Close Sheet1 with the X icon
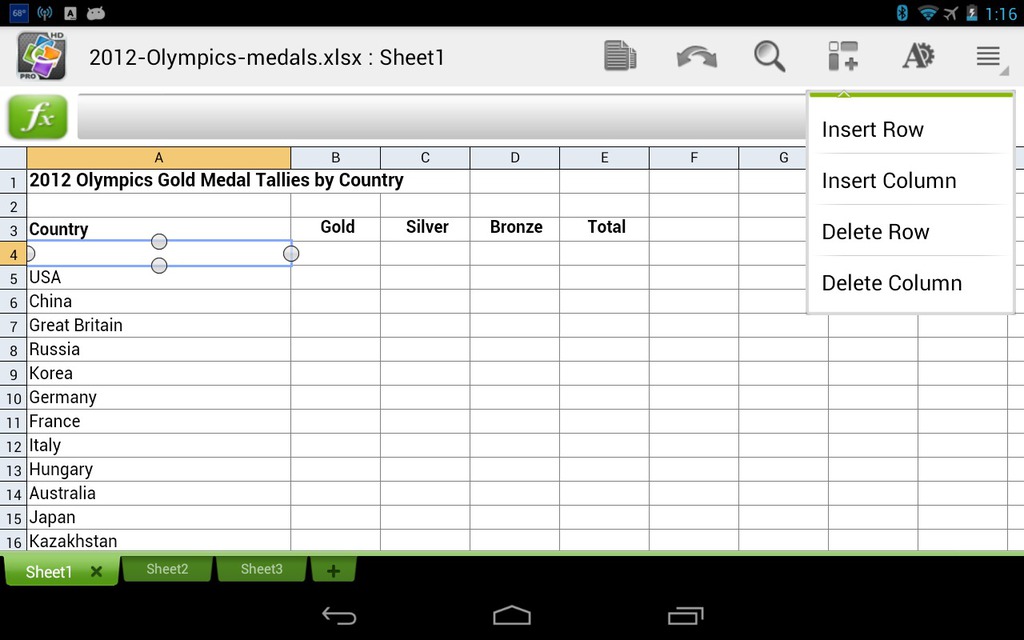This screenshot has height=640, width=1024. pos(96,571)
